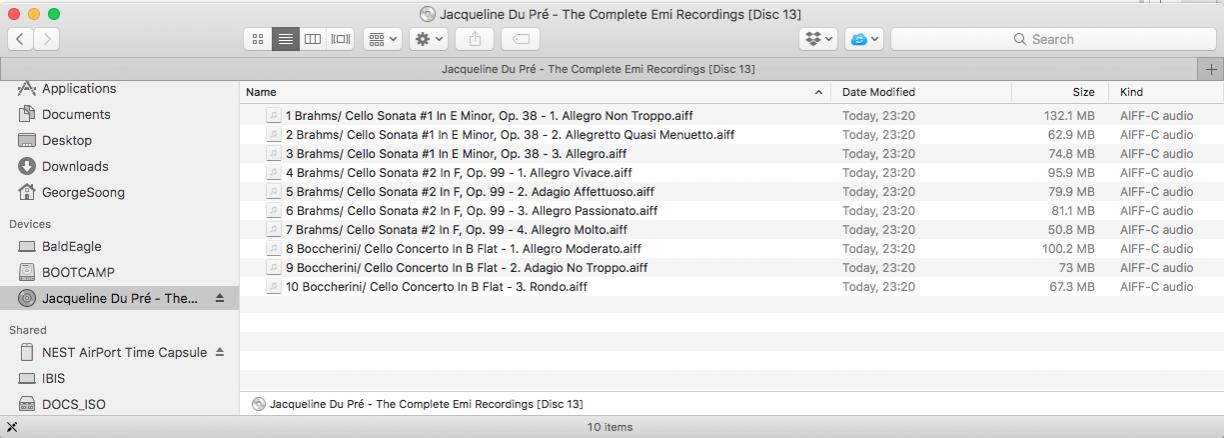Screen dimensions: 1224x438
Task: Select the Boccherini 3. Rondo.aiff file
Action: coord(436,287)
